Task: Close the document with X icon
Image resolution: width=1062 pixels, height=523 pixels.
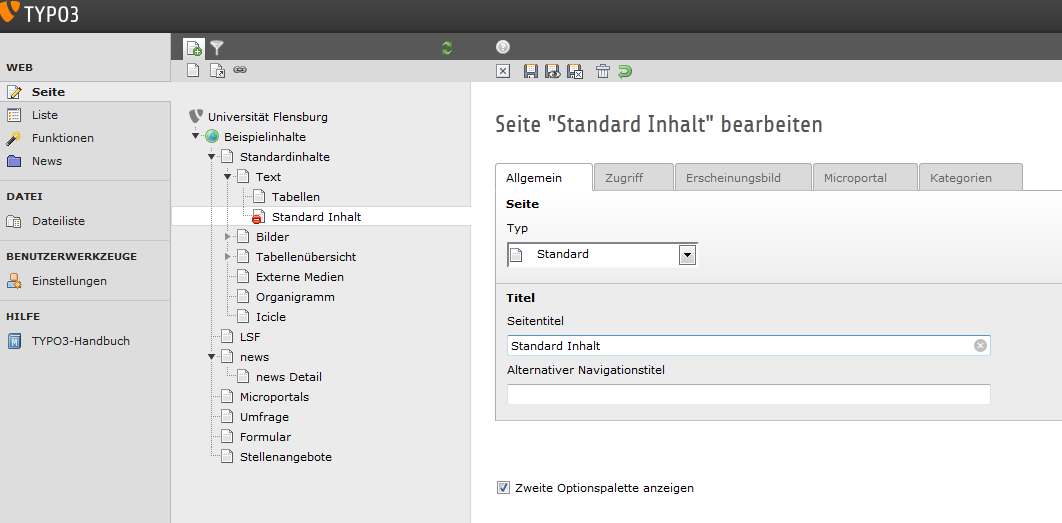Action: coord(503,71)
